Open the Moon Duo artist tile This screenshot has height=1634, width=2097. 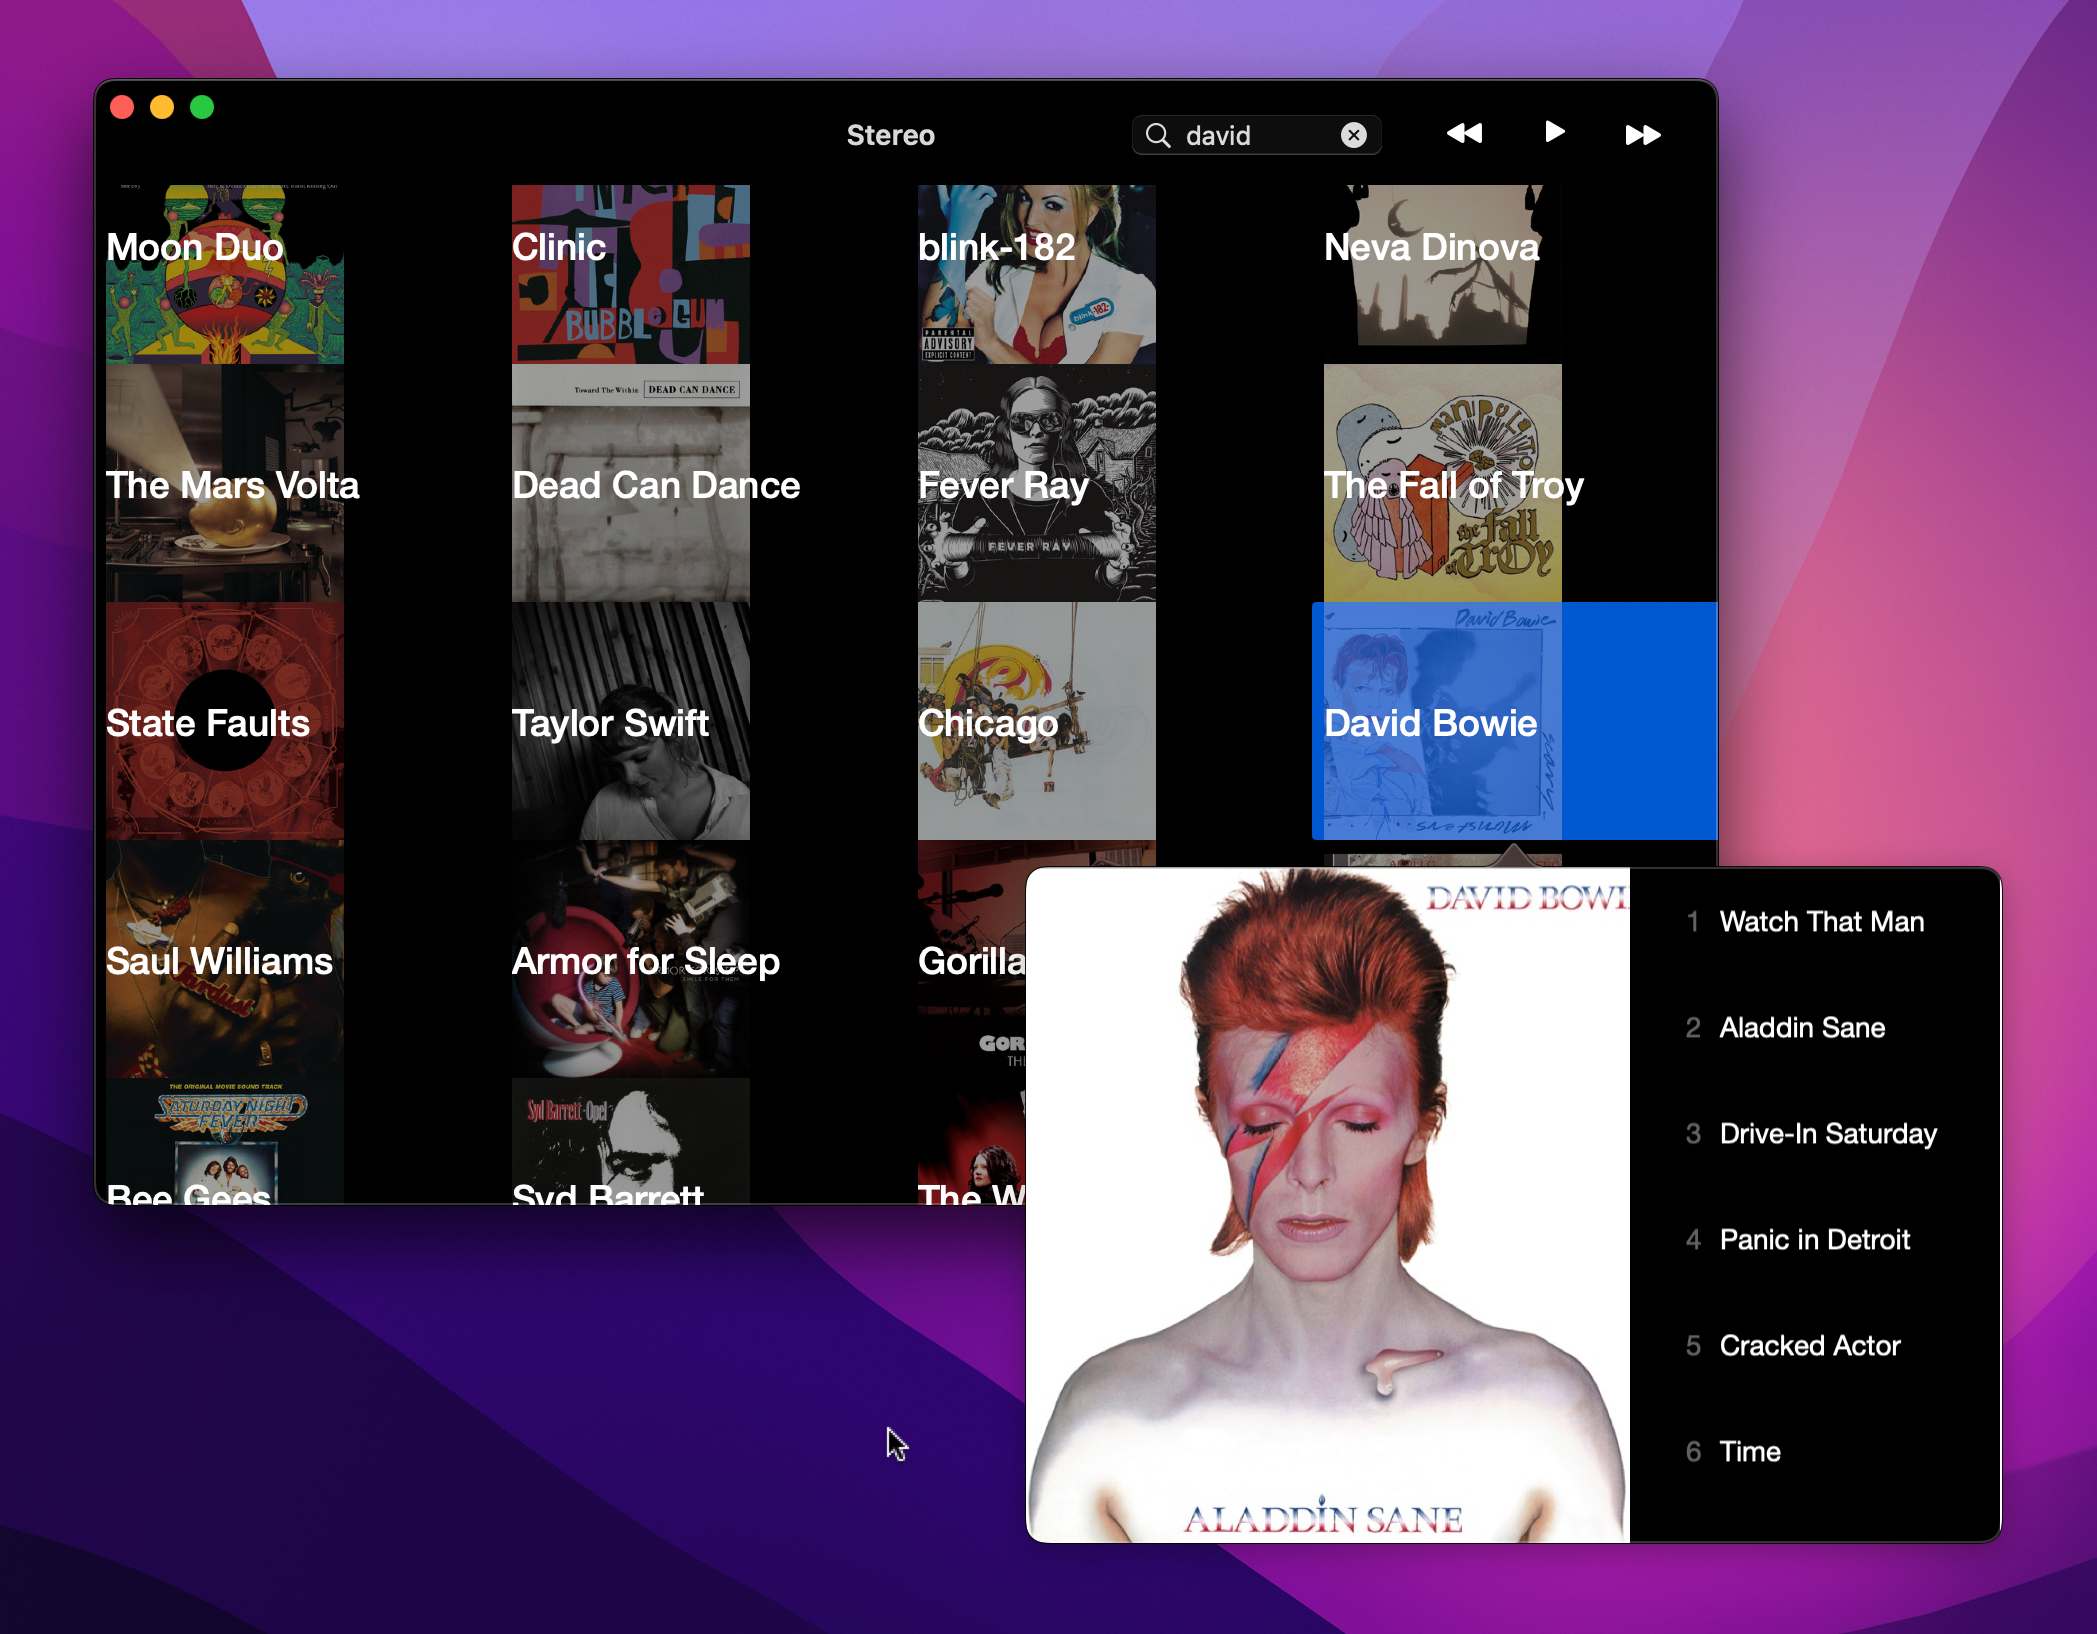point(225,274)
